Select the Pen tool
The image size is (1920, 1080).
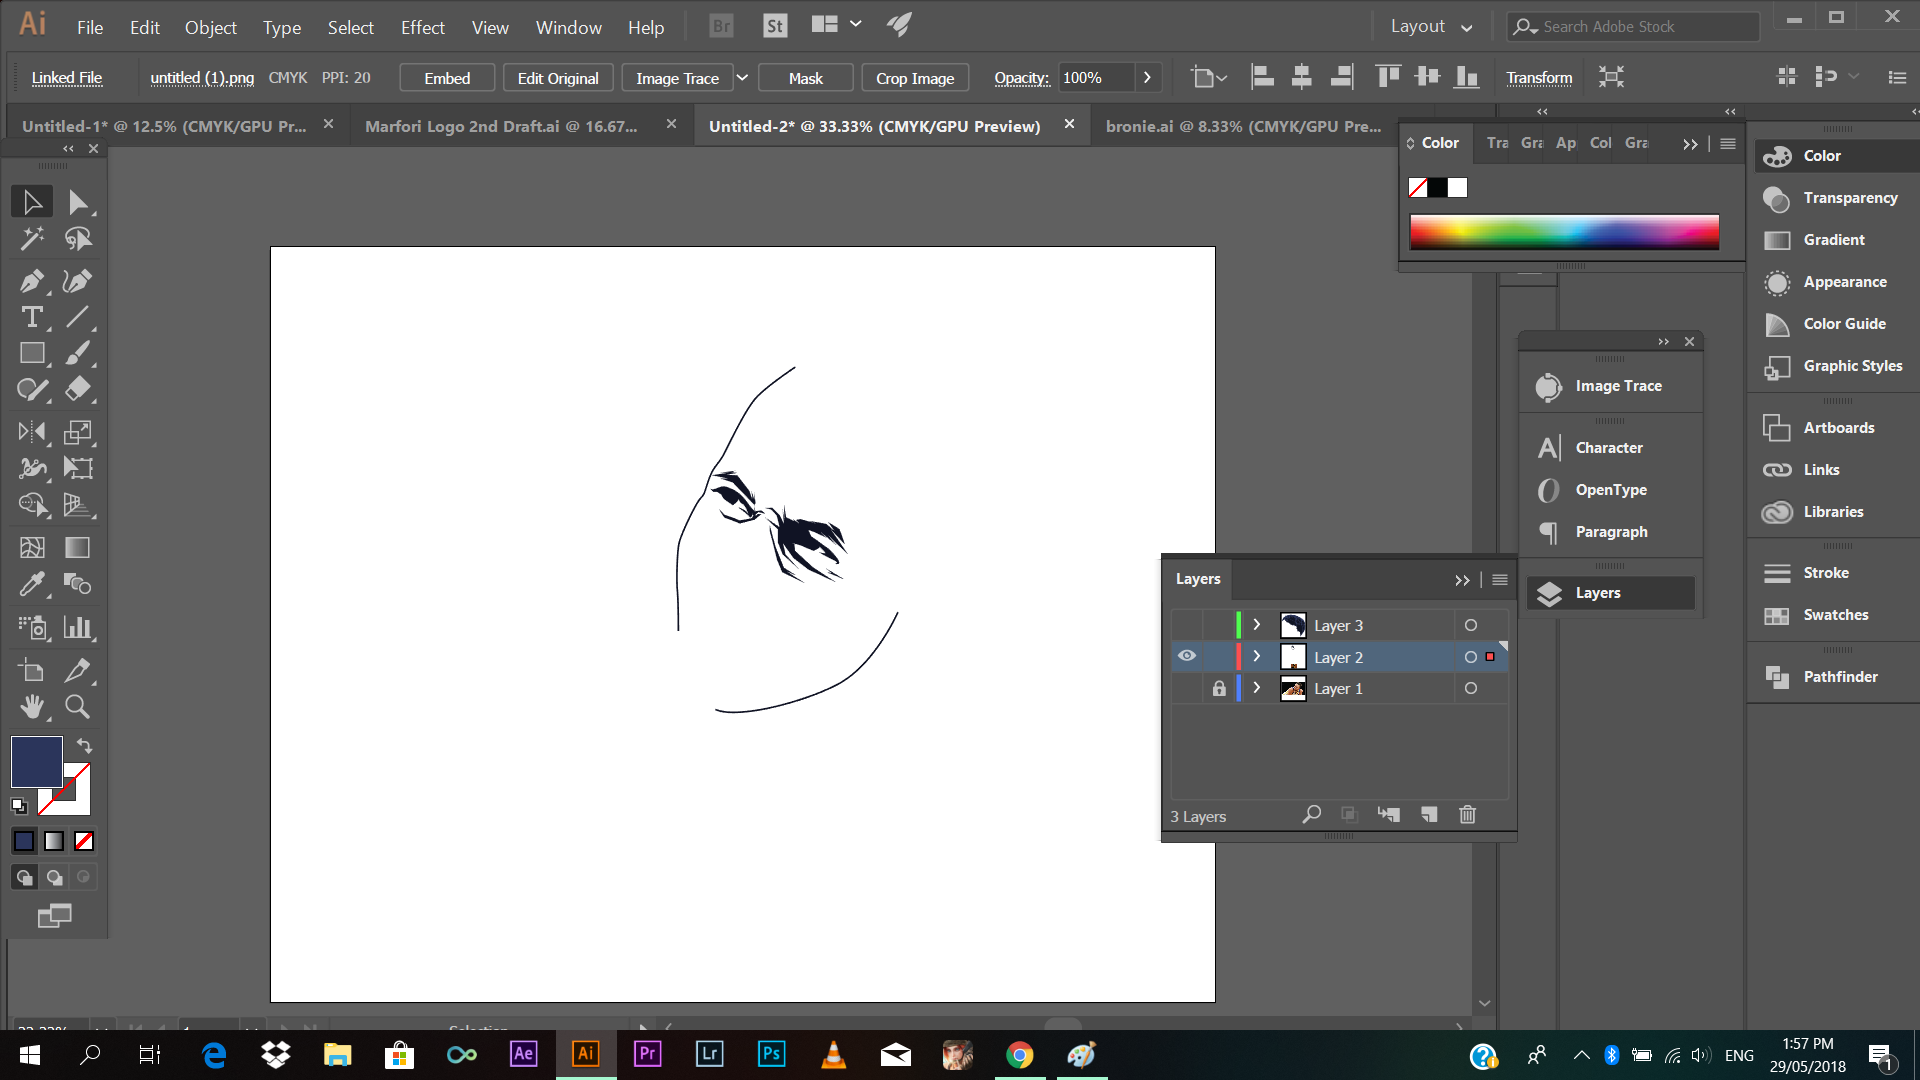[x=32, y=281]
